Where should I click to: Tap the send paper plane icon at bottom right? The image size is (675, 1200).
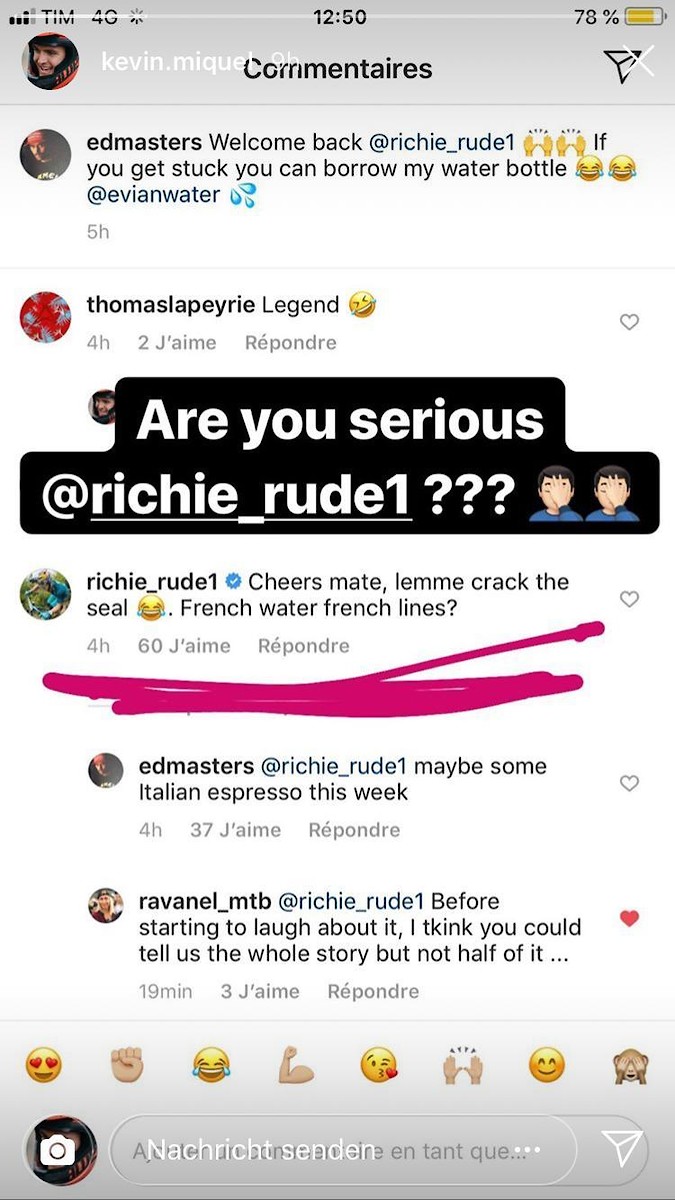point(622,1149)
